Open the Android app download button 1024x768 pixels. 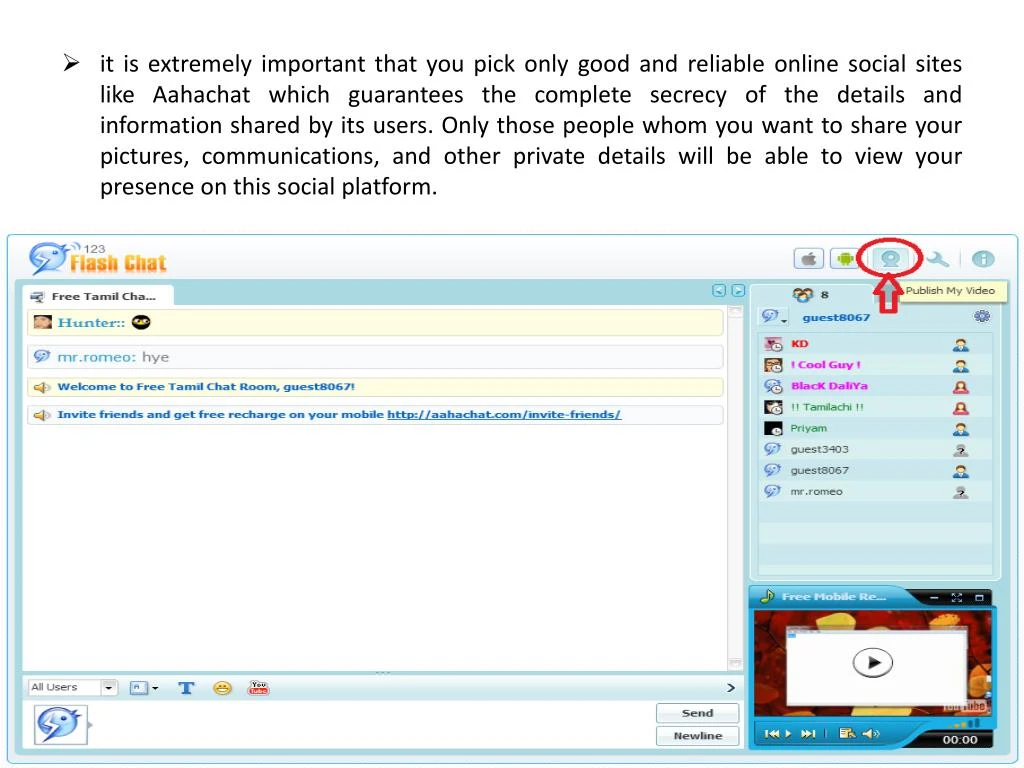(x=844, y=259)
